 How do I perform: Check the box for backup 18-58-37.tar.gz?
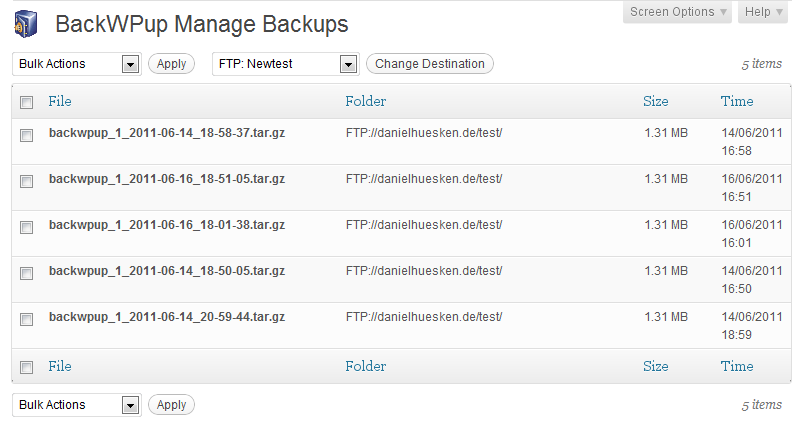click(27, 135)
